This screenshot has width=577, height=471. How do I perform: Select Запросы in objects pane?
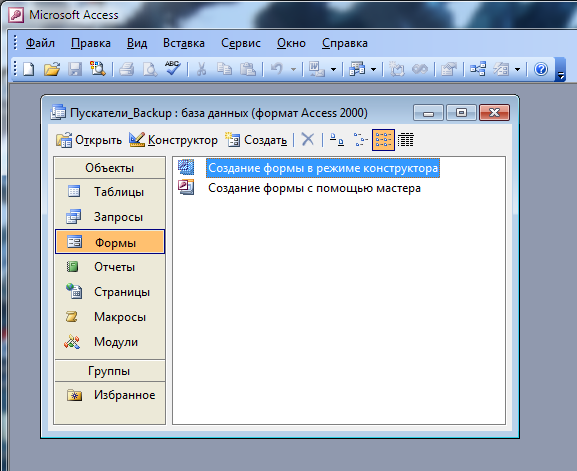coord(110,217)
